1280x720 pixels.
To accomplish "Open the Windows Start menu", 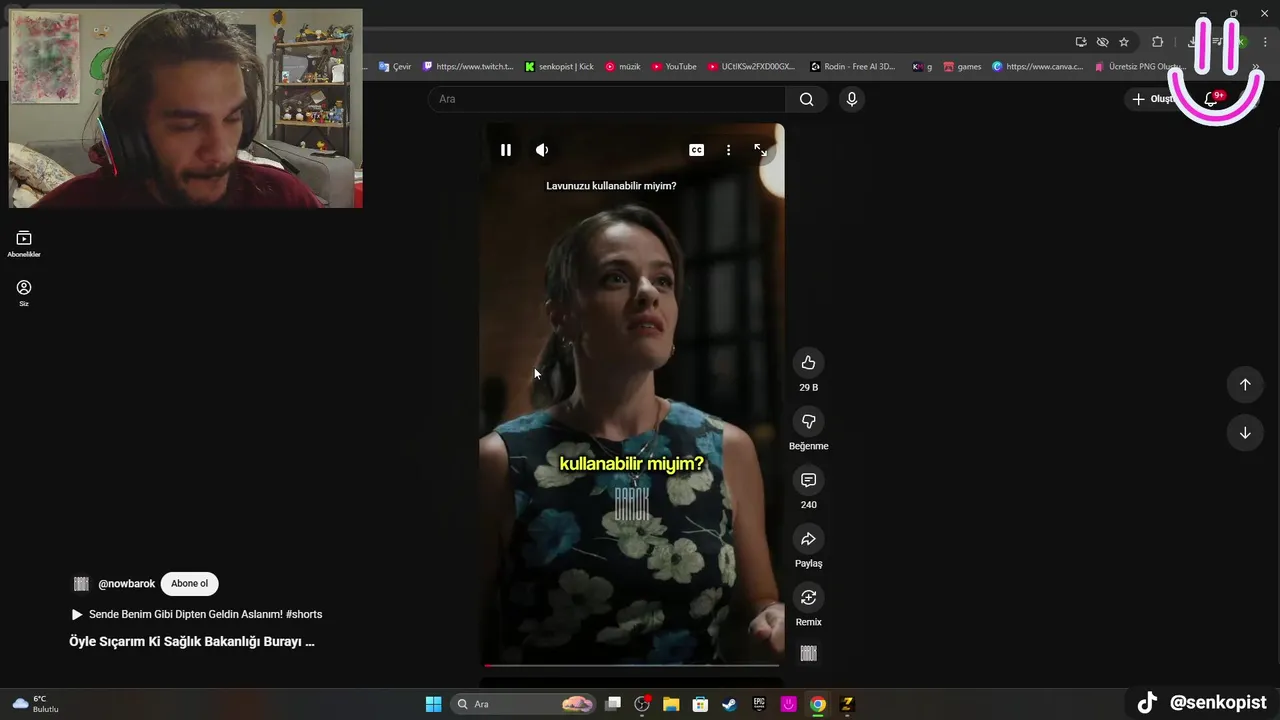I will click(x=433, y=704).
